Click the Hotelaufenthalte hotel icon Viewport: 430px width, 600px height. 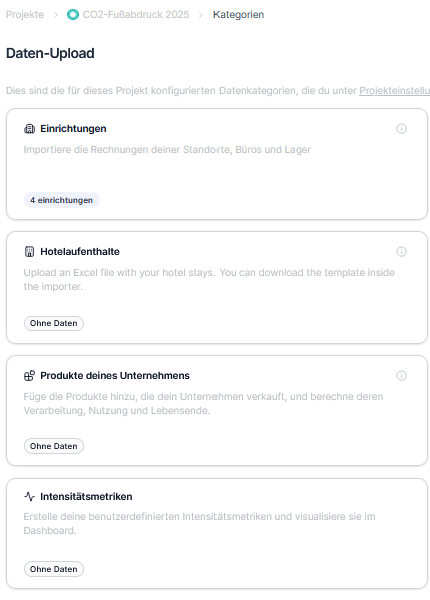coord(29,252)
